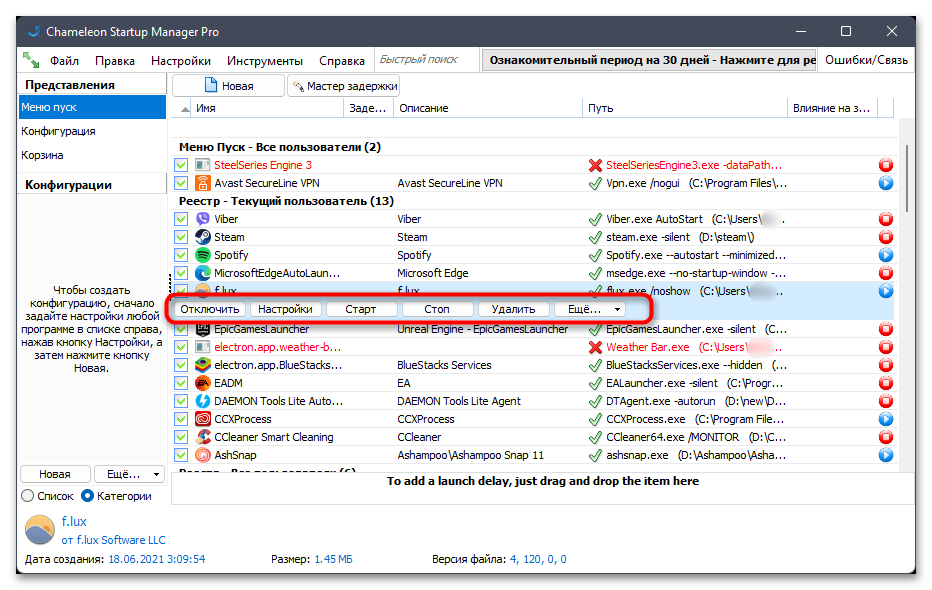Viewport: 932px width, 590px height.
Task: Click the Spotify app icon
Action: [203, 255]
